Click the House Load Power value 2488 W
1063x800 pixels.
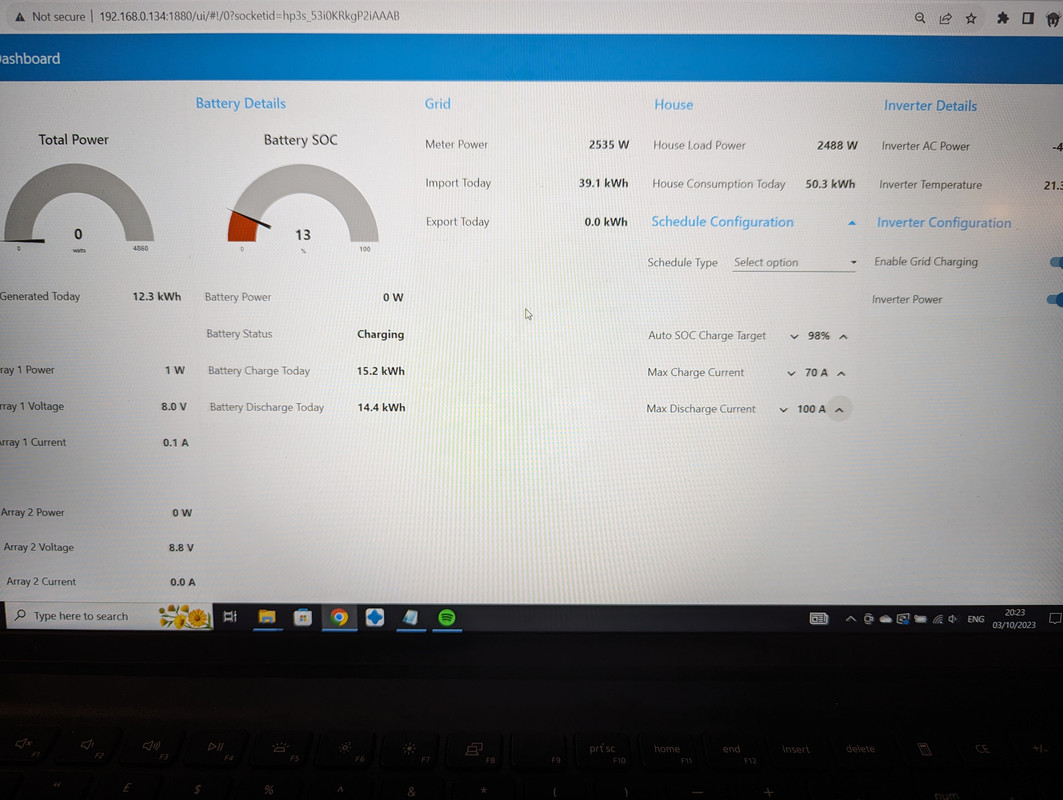[x=837, y=145]
